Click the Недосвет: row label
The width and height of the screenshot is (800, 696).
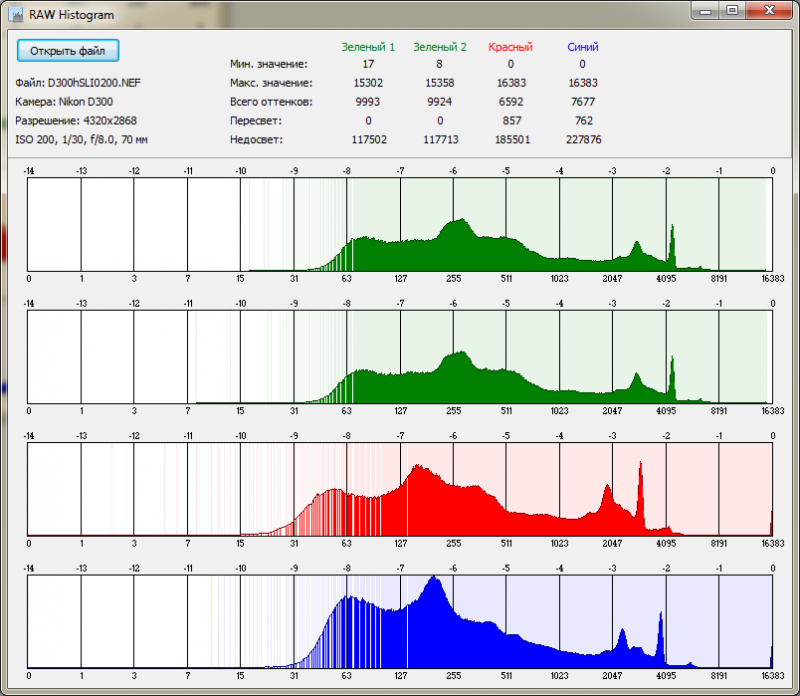tap(256, 140)
